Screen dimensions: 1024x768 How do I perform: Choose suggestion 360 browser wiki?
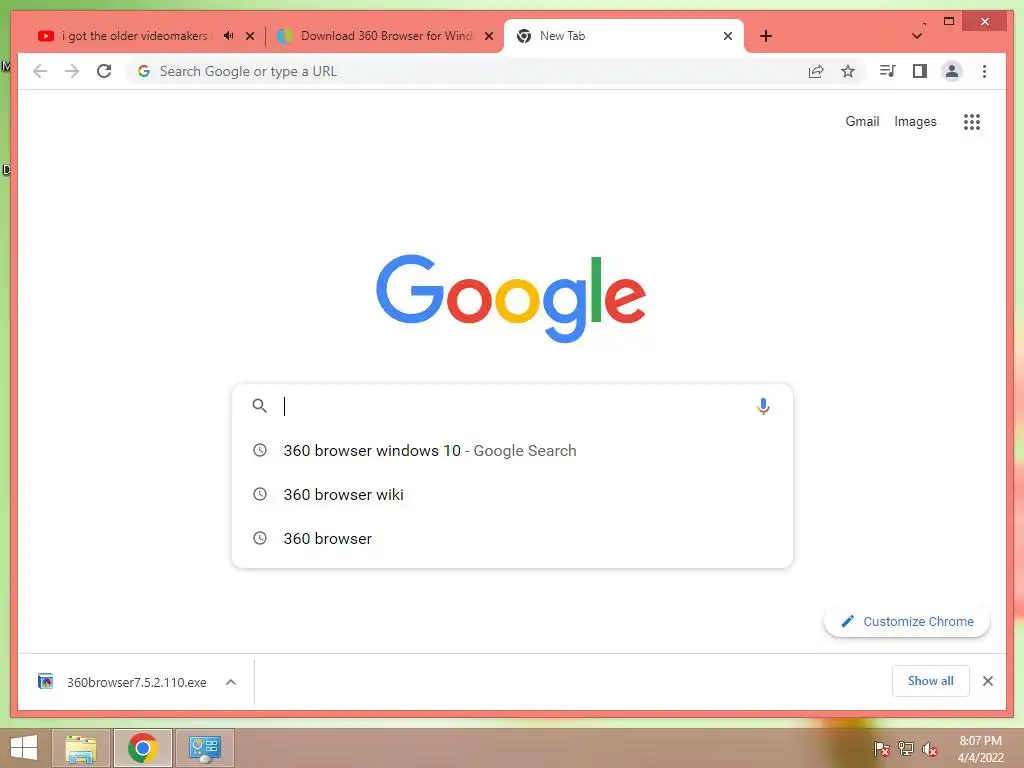pos(512,494)
